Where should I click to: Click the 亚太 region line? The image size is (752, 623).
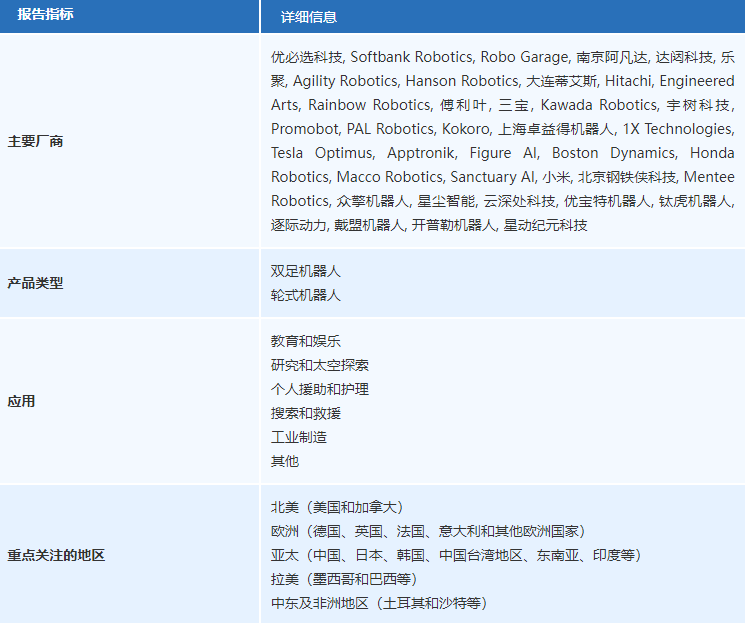[x=456, y=555]
